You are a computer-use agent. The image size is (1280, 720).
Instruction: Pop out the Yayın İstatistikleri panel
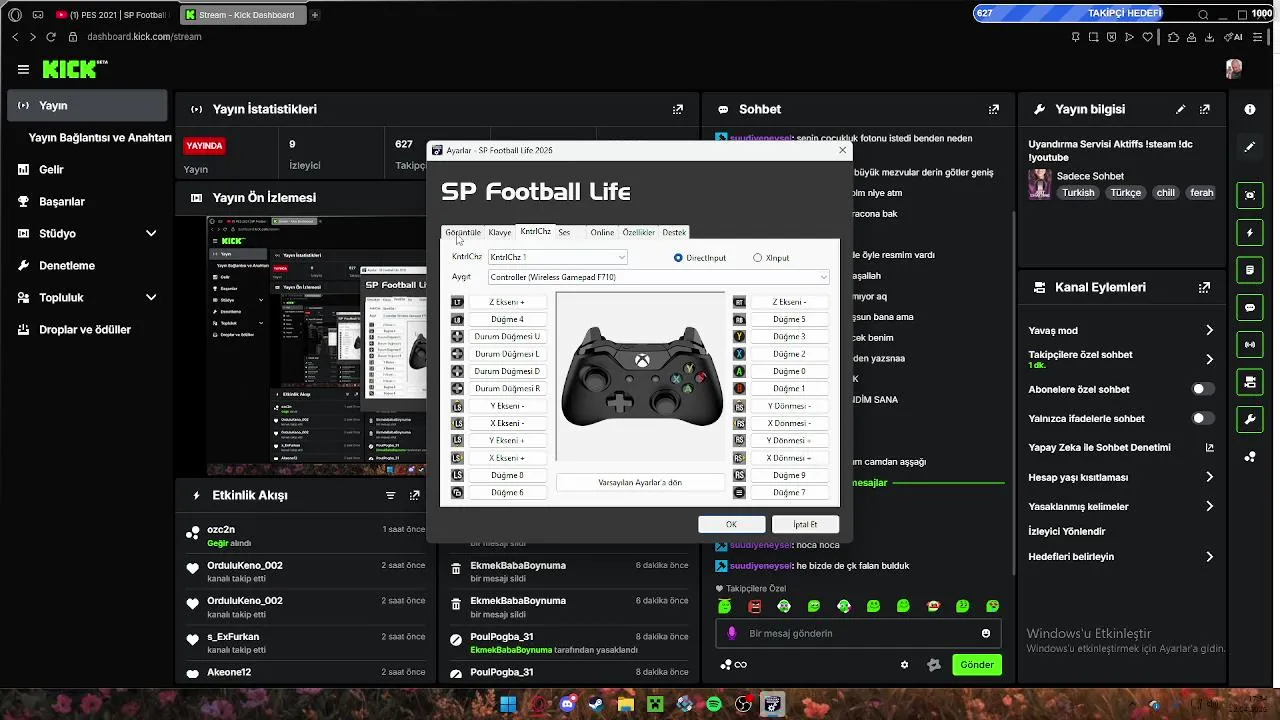pyautogui.click(x=678, y=109)
